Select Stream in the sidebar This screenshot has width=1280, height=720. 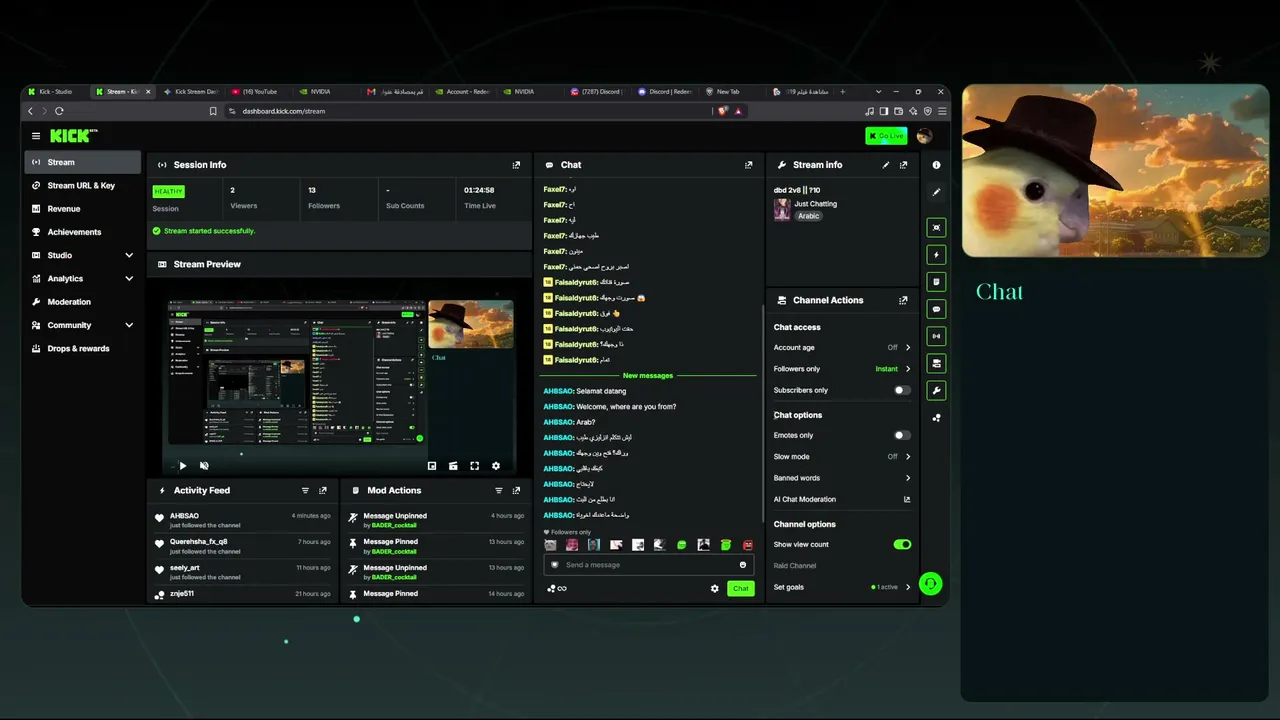[83, 162]
